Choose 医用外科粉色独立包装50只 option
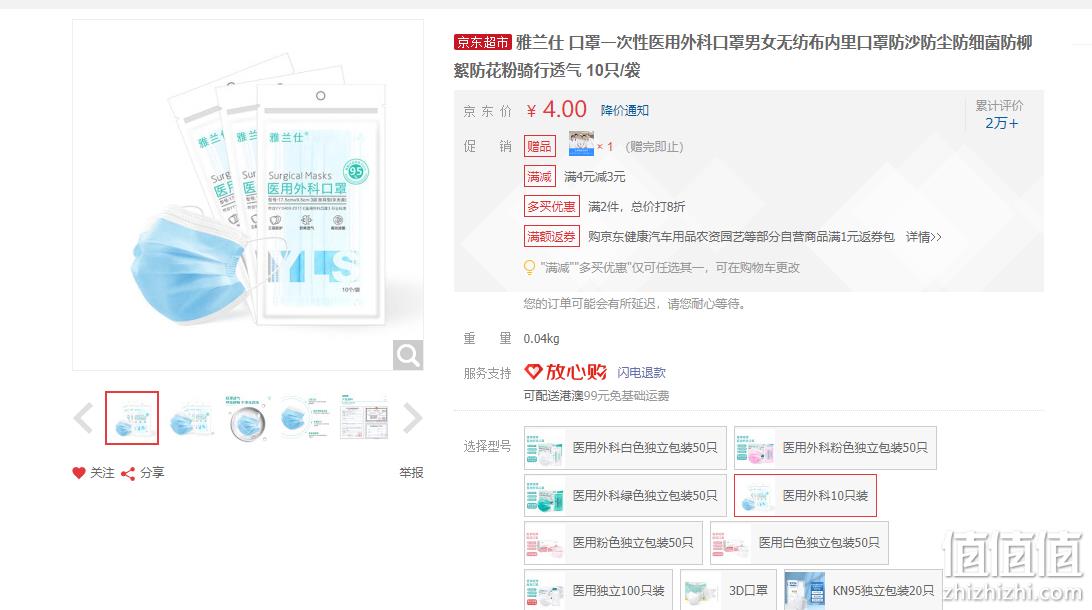 [835, 448]
